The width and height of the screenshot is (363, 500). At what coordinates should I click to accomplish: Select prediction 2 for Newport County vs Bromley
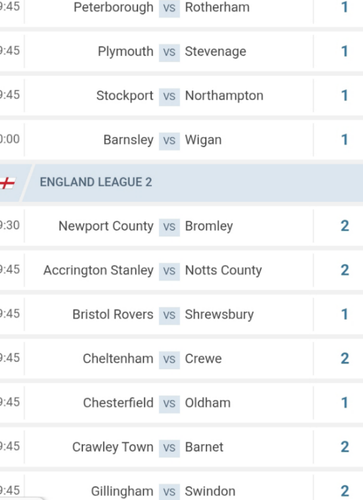(345, 226)
